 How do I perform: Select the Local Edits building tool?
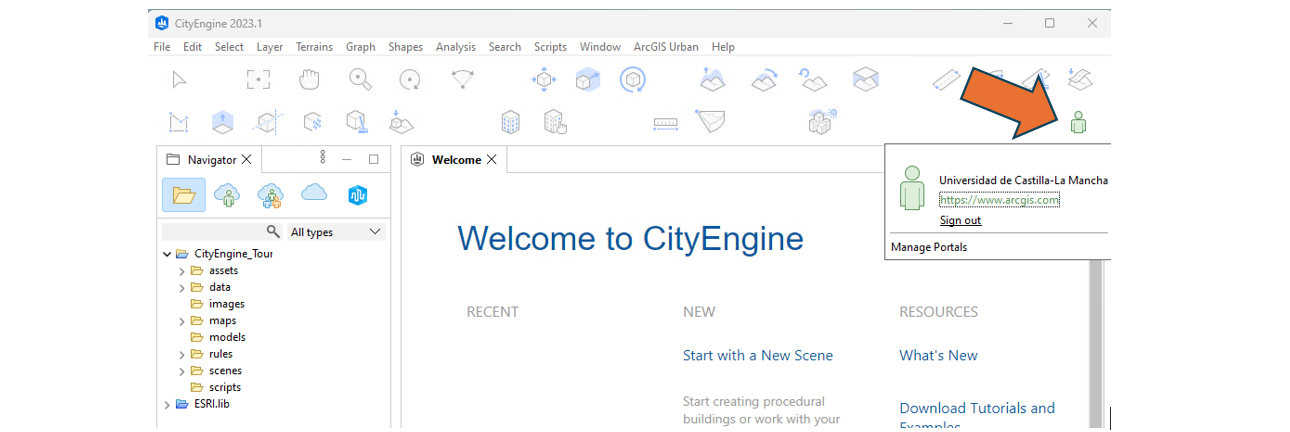555,122
